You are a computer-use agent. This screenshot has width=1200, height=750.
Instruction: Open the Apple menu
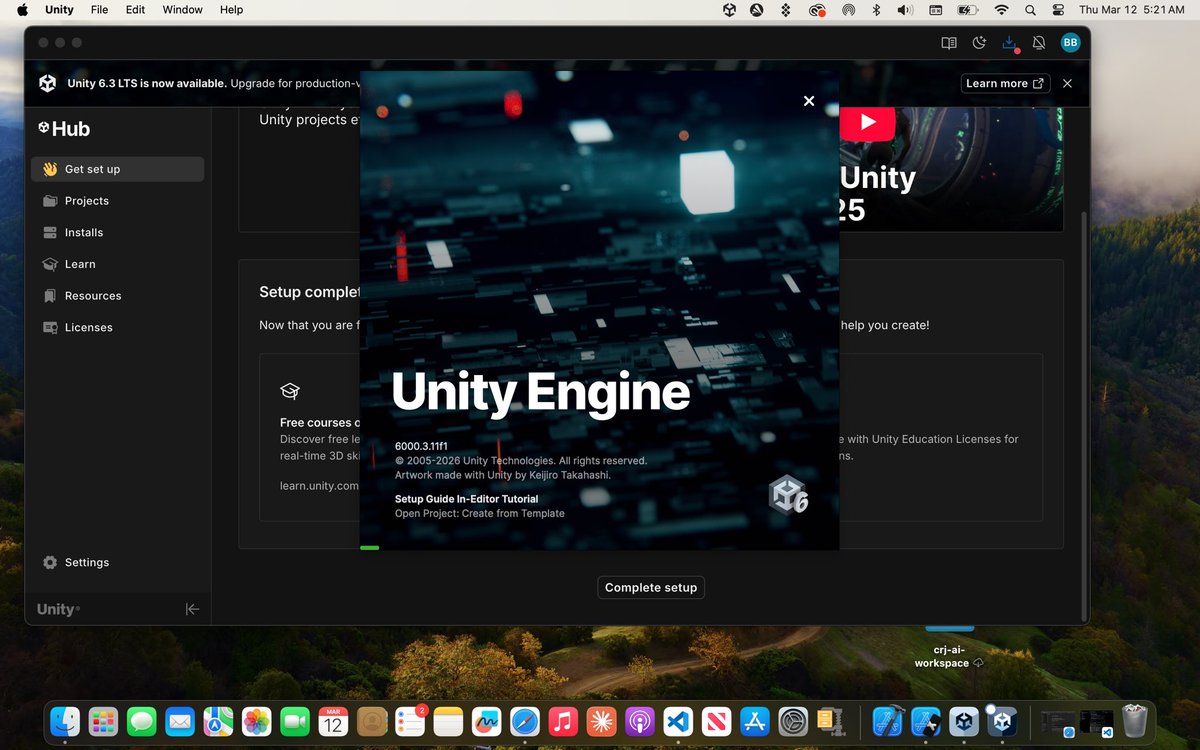22,10
